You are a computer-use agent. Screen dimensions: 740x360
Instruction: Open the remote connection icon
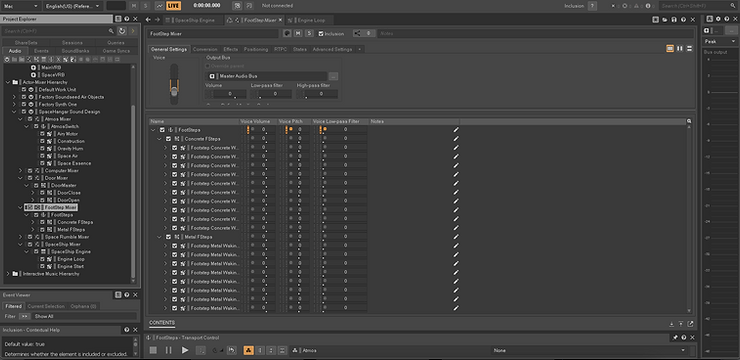(237, 6)
